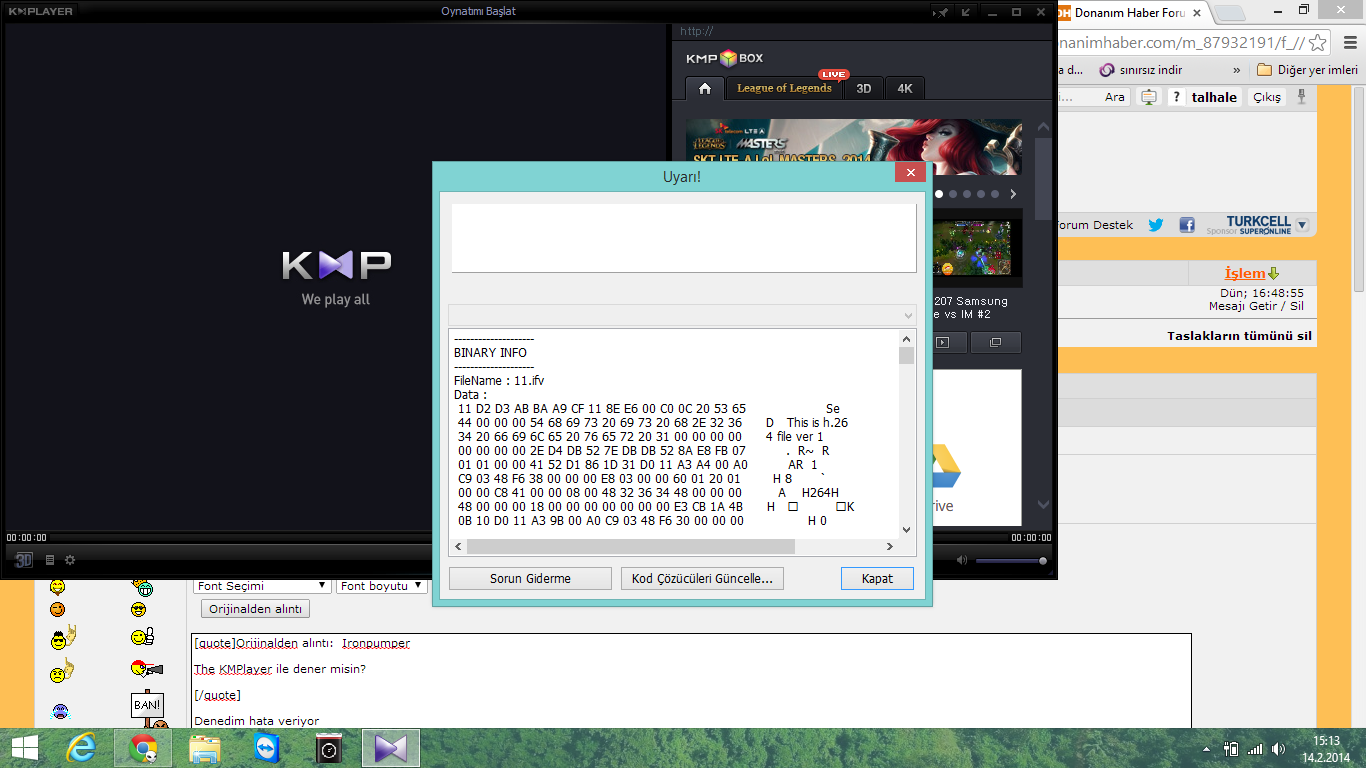This screenshot has width=1366, height=768.
Task: Open KMPlayer settings gear icon
Action: 70,561
